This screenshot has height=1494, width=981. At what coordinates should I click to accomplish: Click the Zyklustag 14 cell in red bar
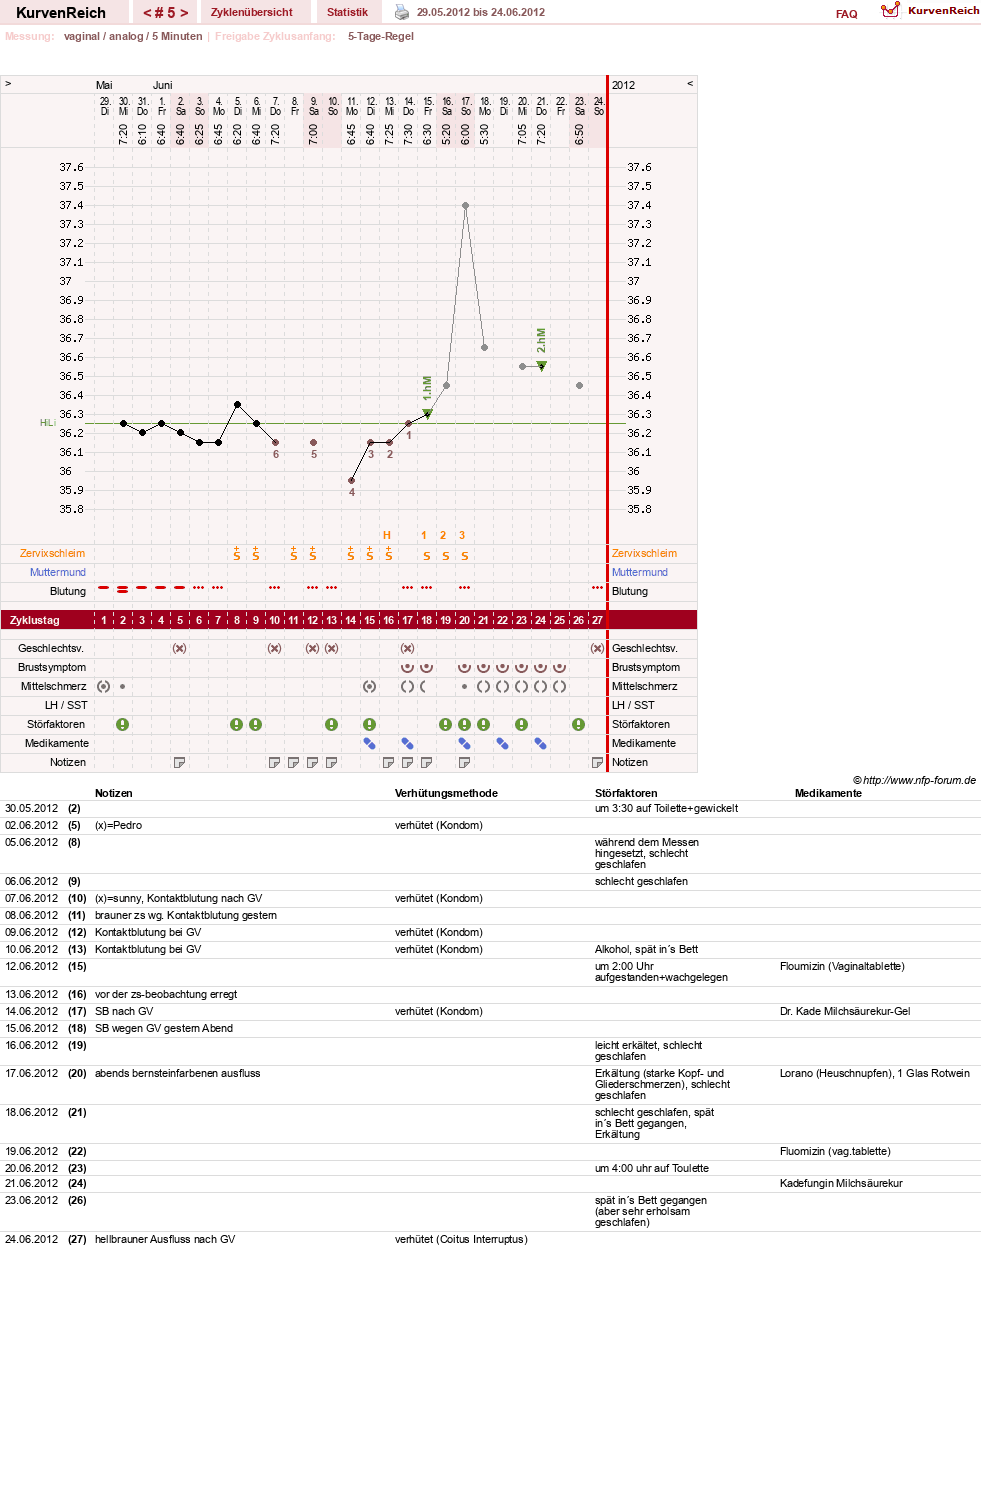pyautogui.click(x=351, y=620)
